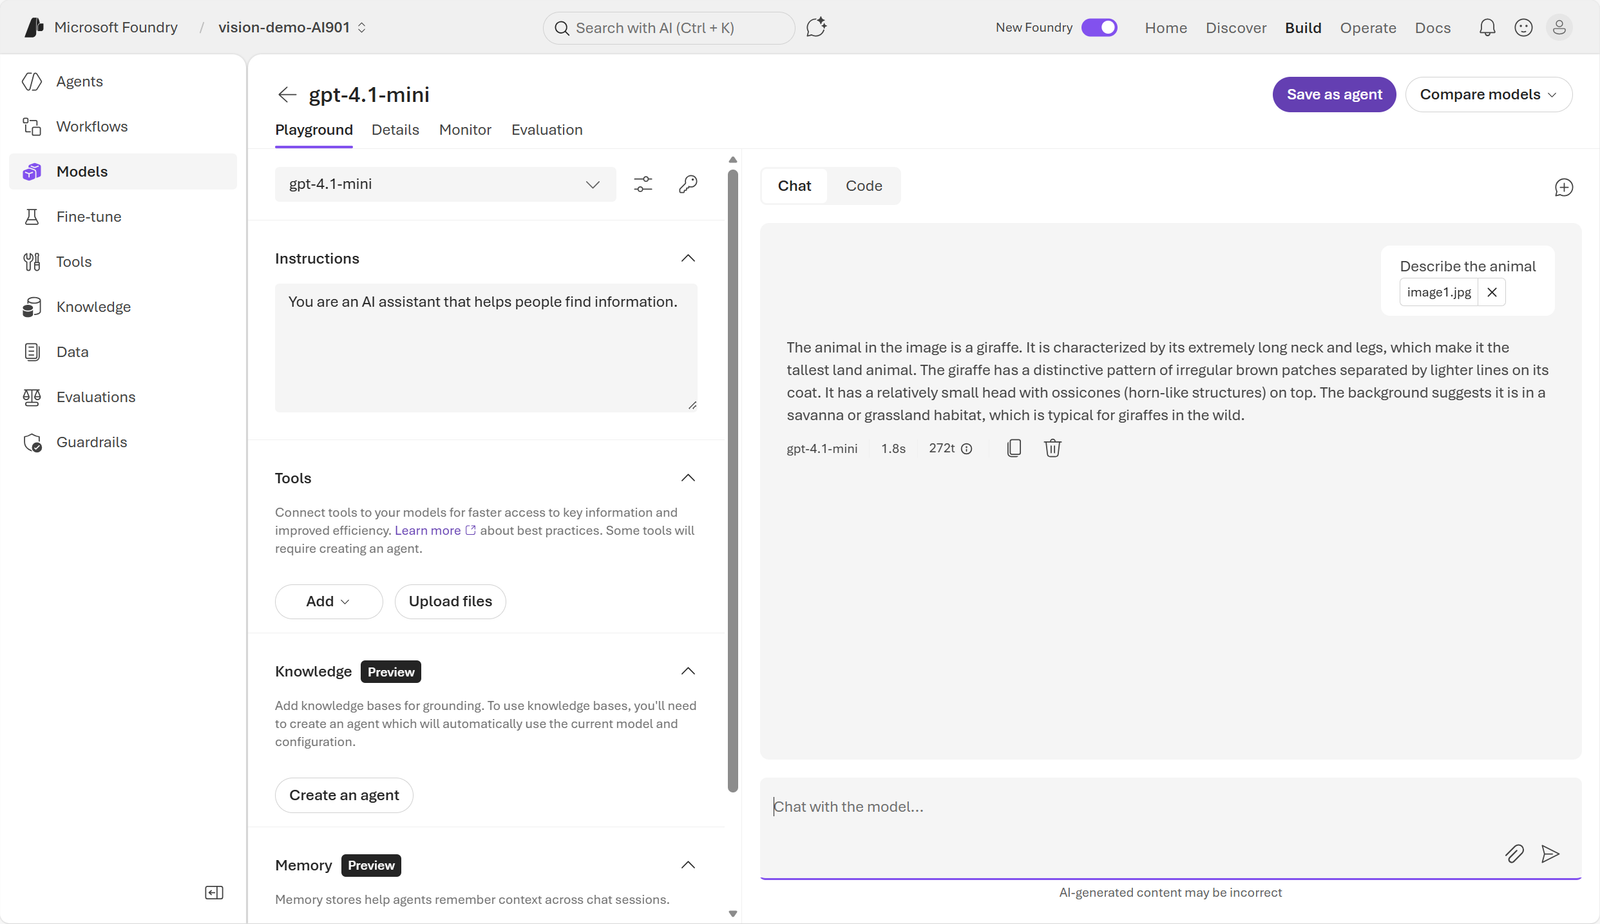
Task: Switch to the Monitor tab
Action: 465,130
